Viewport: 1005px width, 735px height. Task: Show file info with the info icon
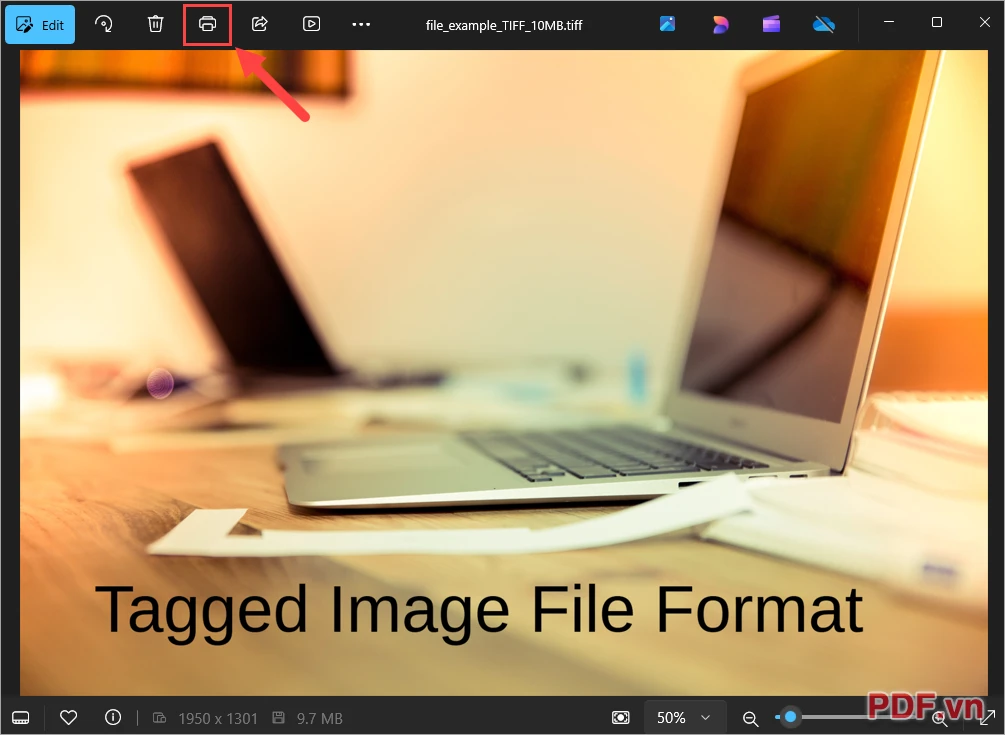(113, 717)
